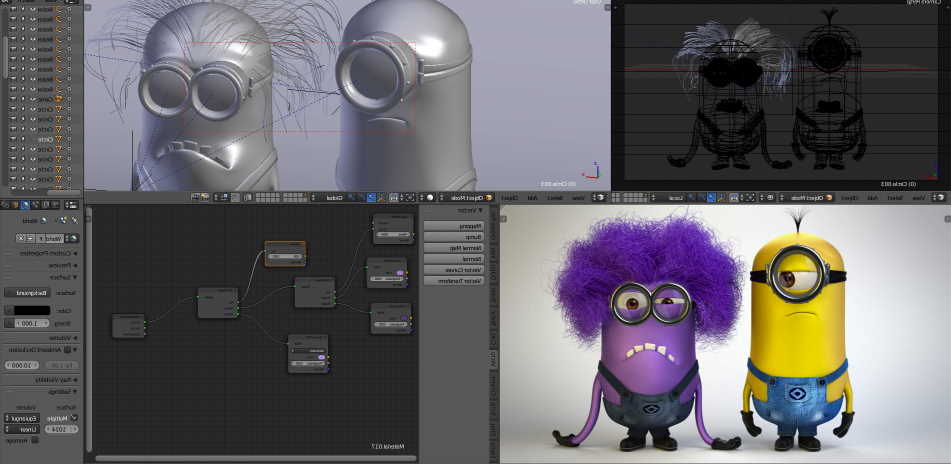The width and height of the screenshot is (951, 464).
Task: Toggle translate manipulator in camera view header
Action: pos(711,197)
